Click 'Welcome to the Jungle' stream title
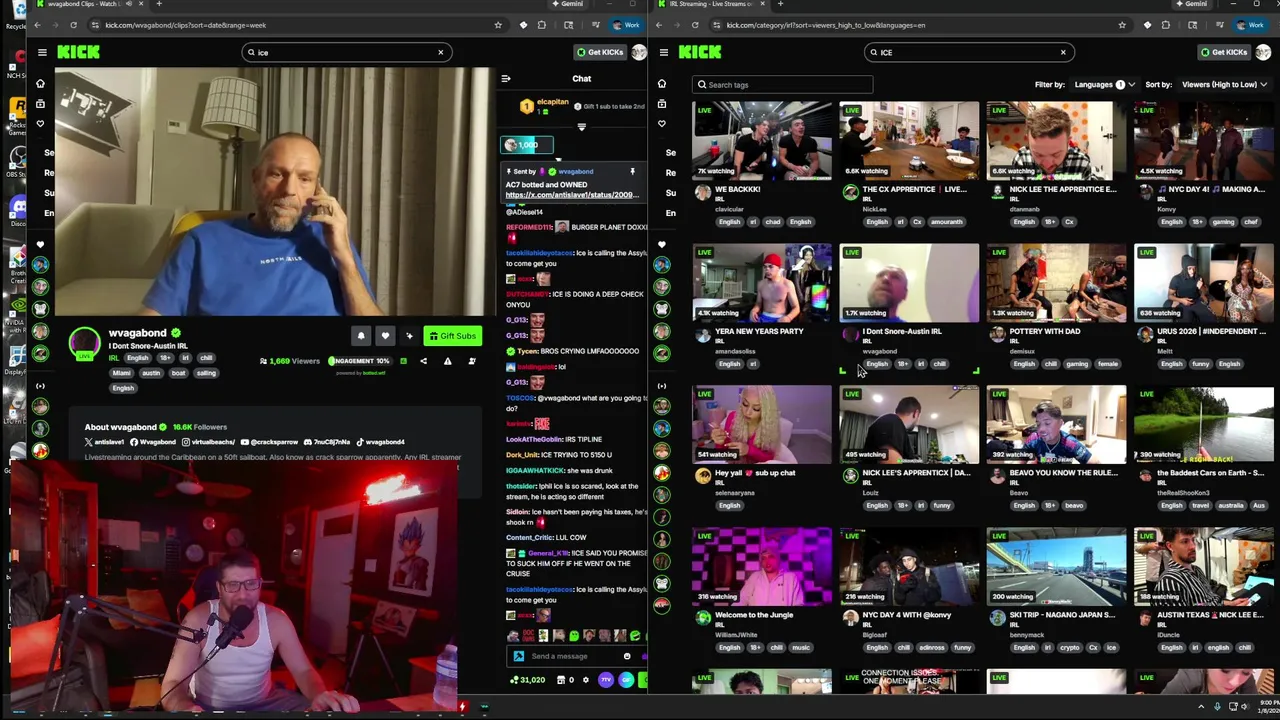This screenshot has width=1280, height=720. point(754,615)
